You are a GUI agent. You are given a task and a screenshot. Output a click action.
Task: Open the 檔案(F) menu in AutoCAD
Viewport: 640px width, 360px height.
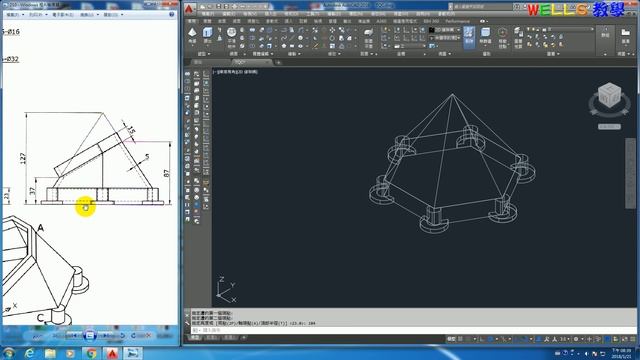[x=208, y=14]
